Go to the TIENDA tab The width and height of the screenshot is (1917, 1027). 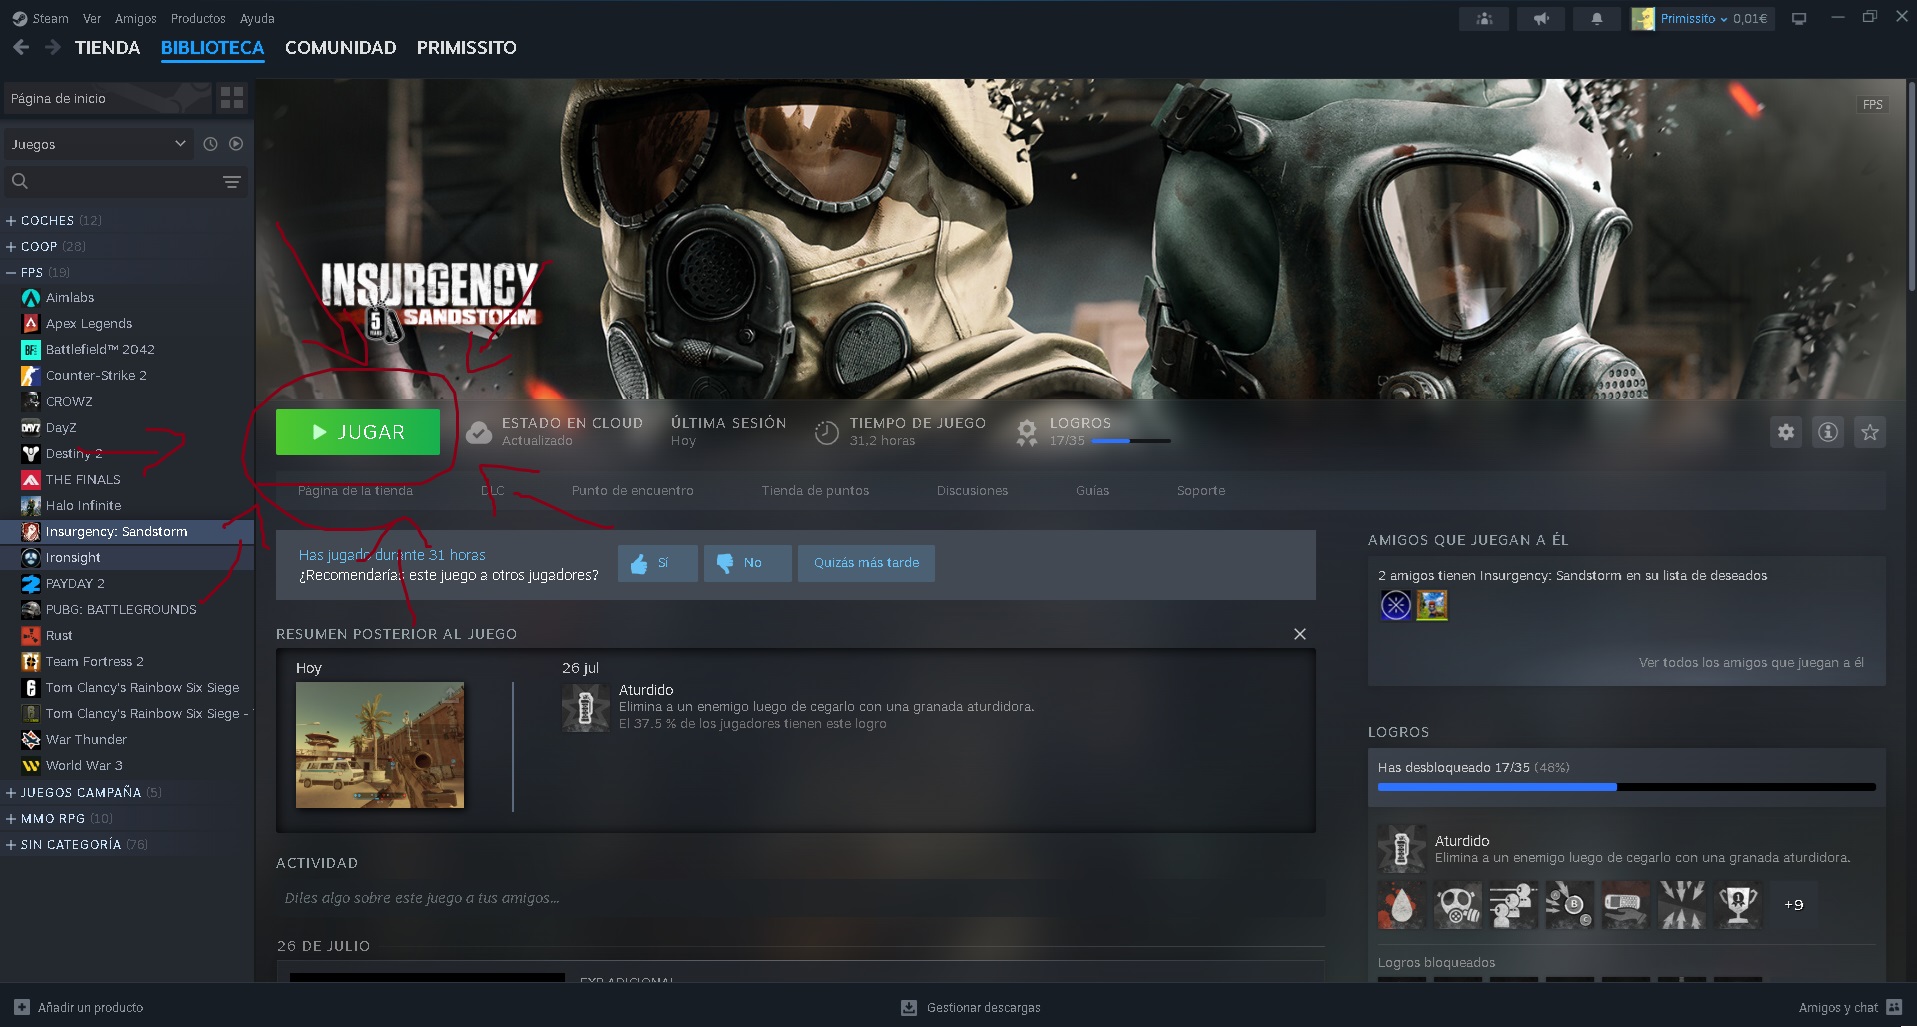(107, 47)
